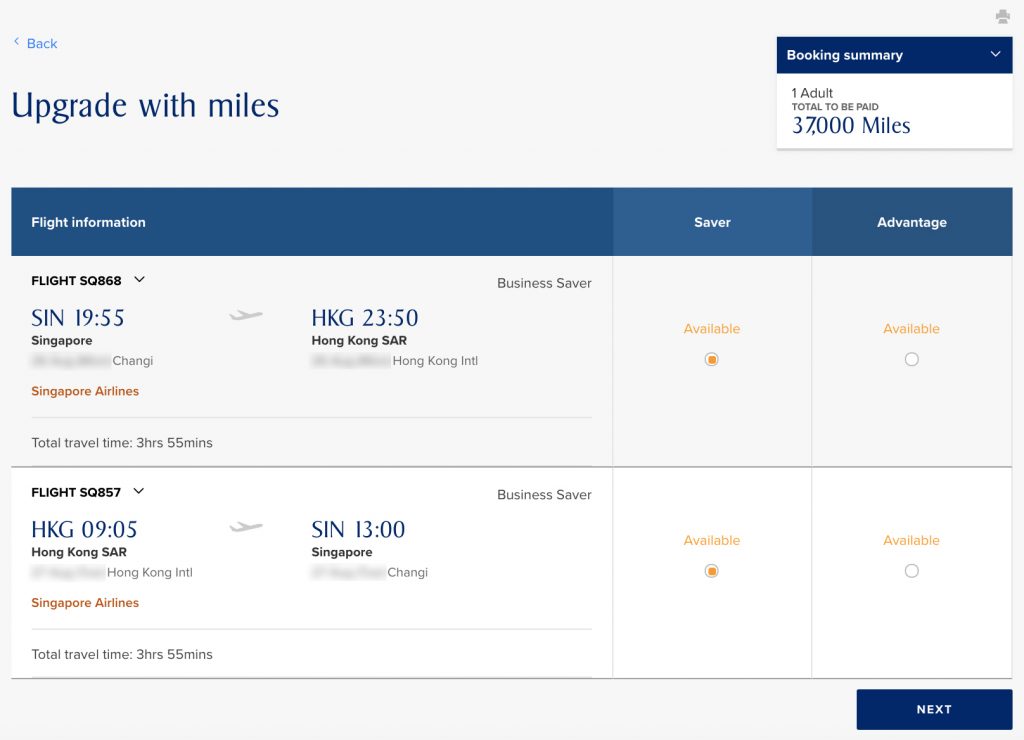1024x740 pixels.
Task: Select Saver fare for flight SQ868
Action: pos(711,359)
